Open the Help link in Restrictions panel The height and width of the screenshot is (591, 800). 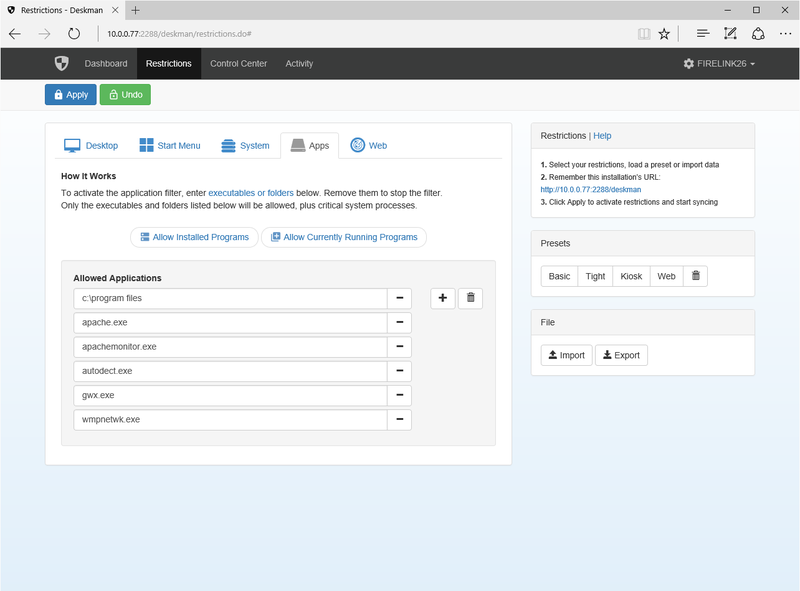[602, 136]
